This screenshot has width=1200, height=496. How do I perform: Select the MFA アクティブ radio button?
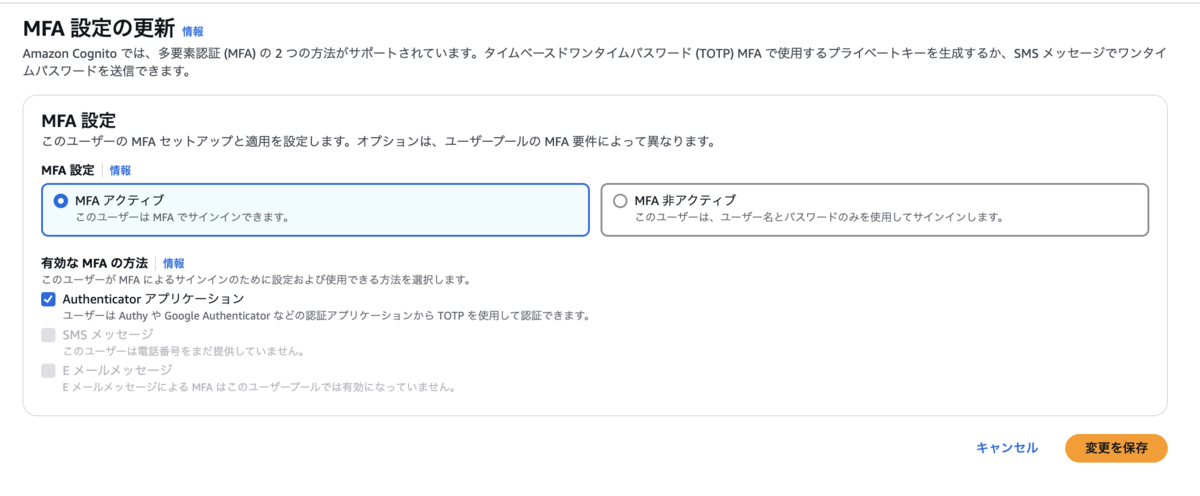(60, 200)
